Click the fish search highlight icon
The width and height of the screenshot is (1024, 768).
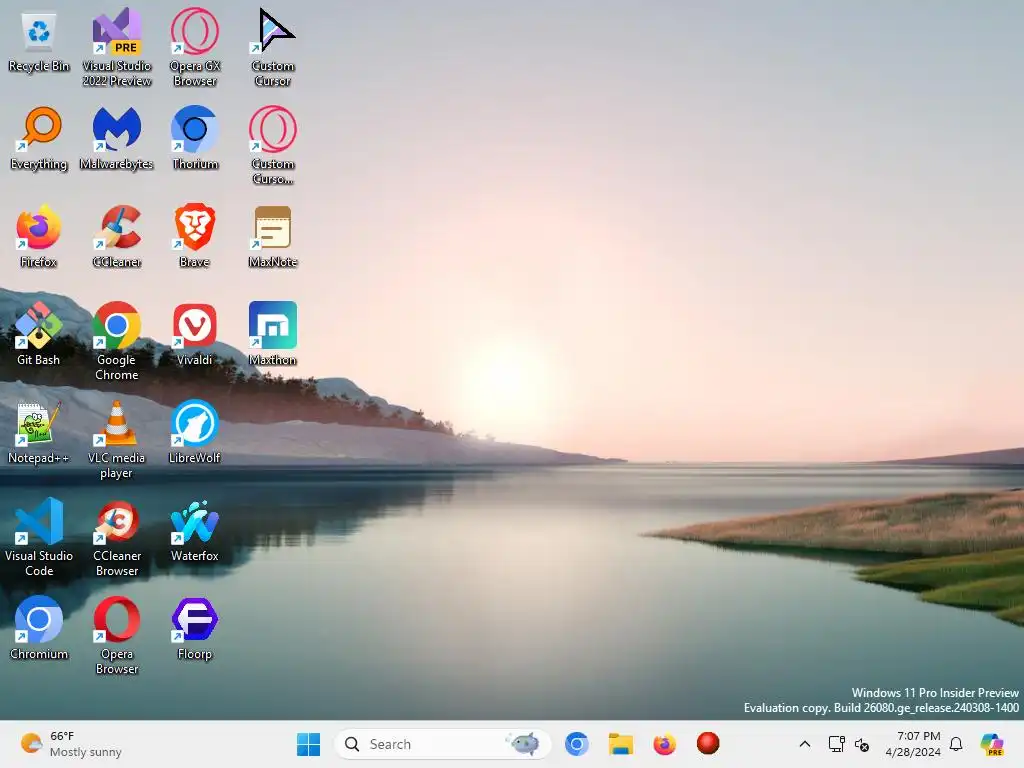point(524,743)
